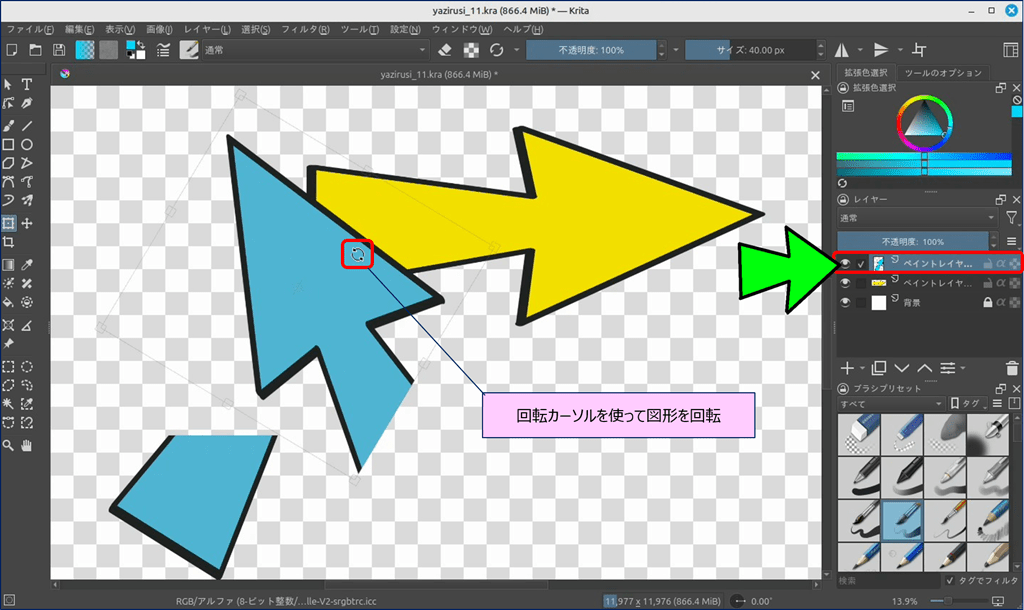Click the eraser mode icon in top toolbar
Viewport: 1024px width, 610px height.
point(446,50)
